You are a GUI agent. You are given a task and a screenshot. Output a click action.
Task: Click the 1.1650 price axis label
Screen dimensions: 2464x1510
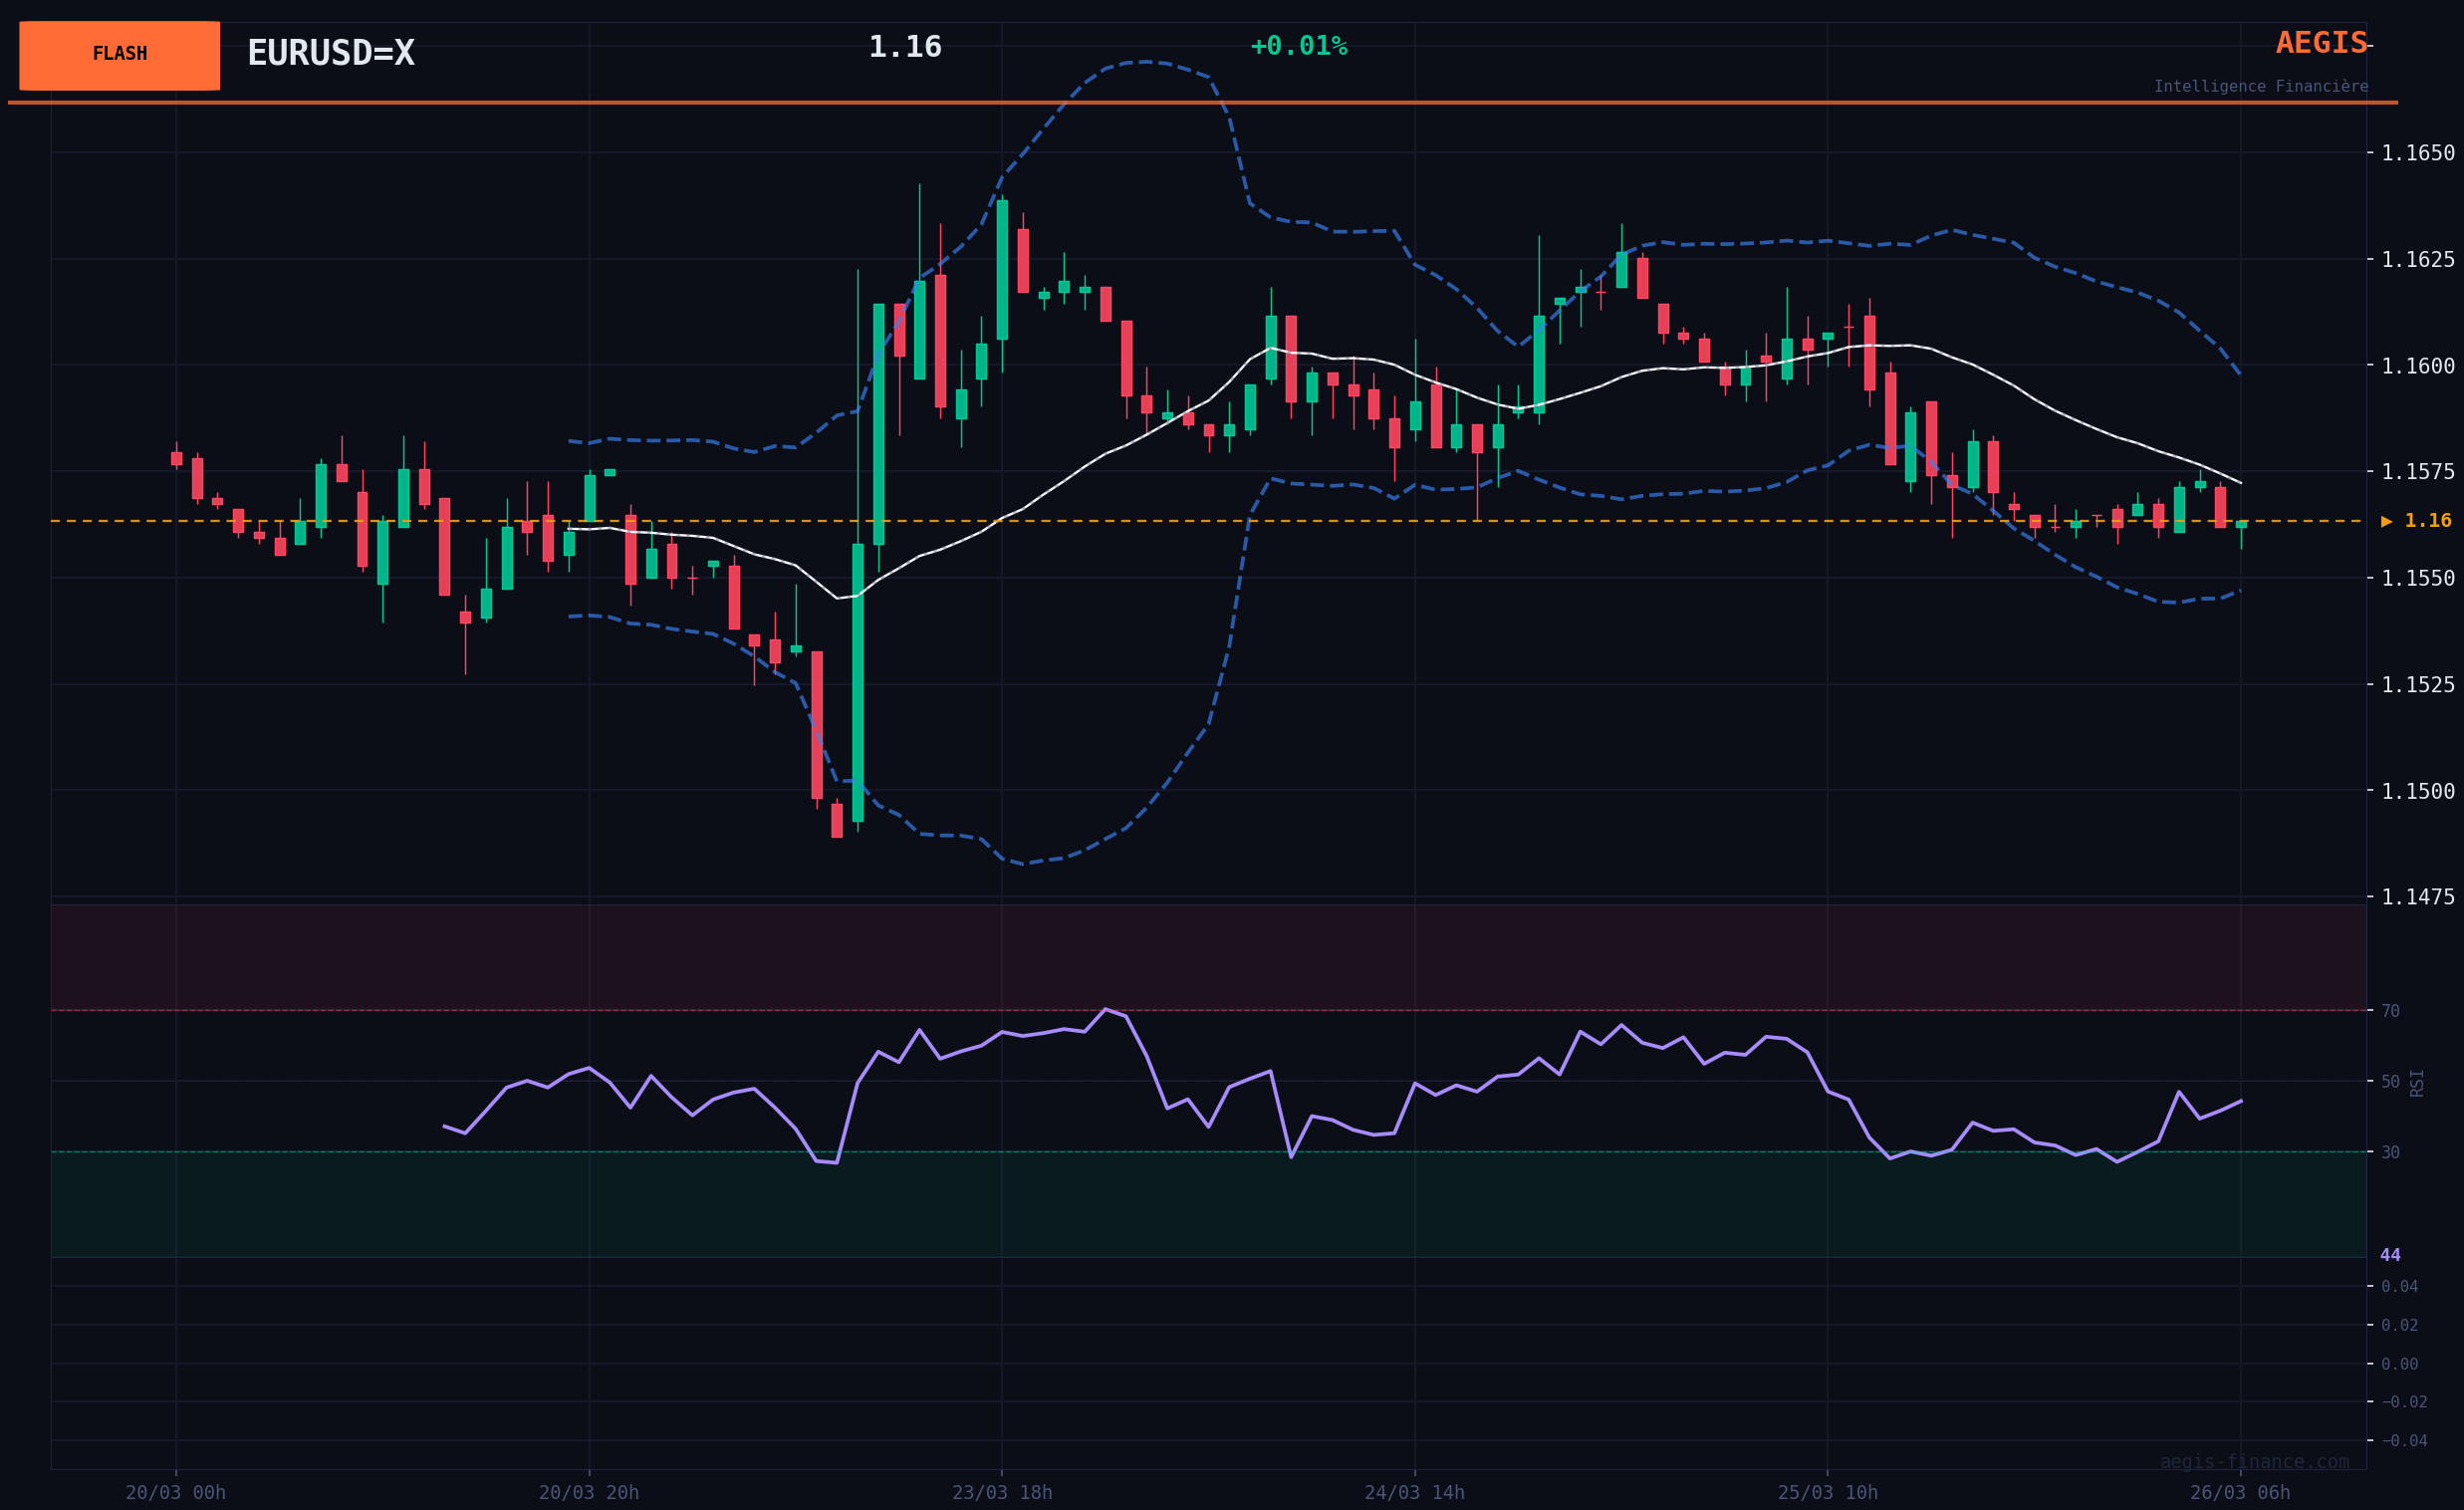[x=2417, y=153]
